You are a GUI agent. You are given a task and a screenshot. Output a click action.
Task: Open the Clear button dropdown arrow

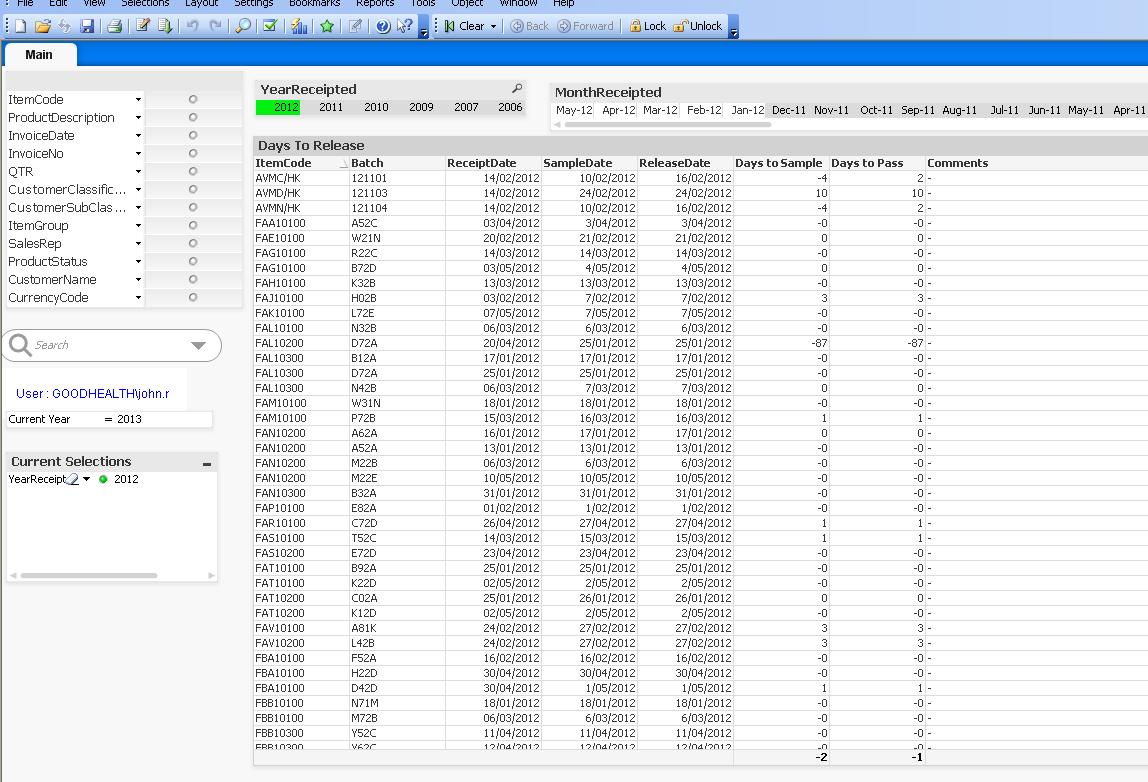[x=493, y=26]
